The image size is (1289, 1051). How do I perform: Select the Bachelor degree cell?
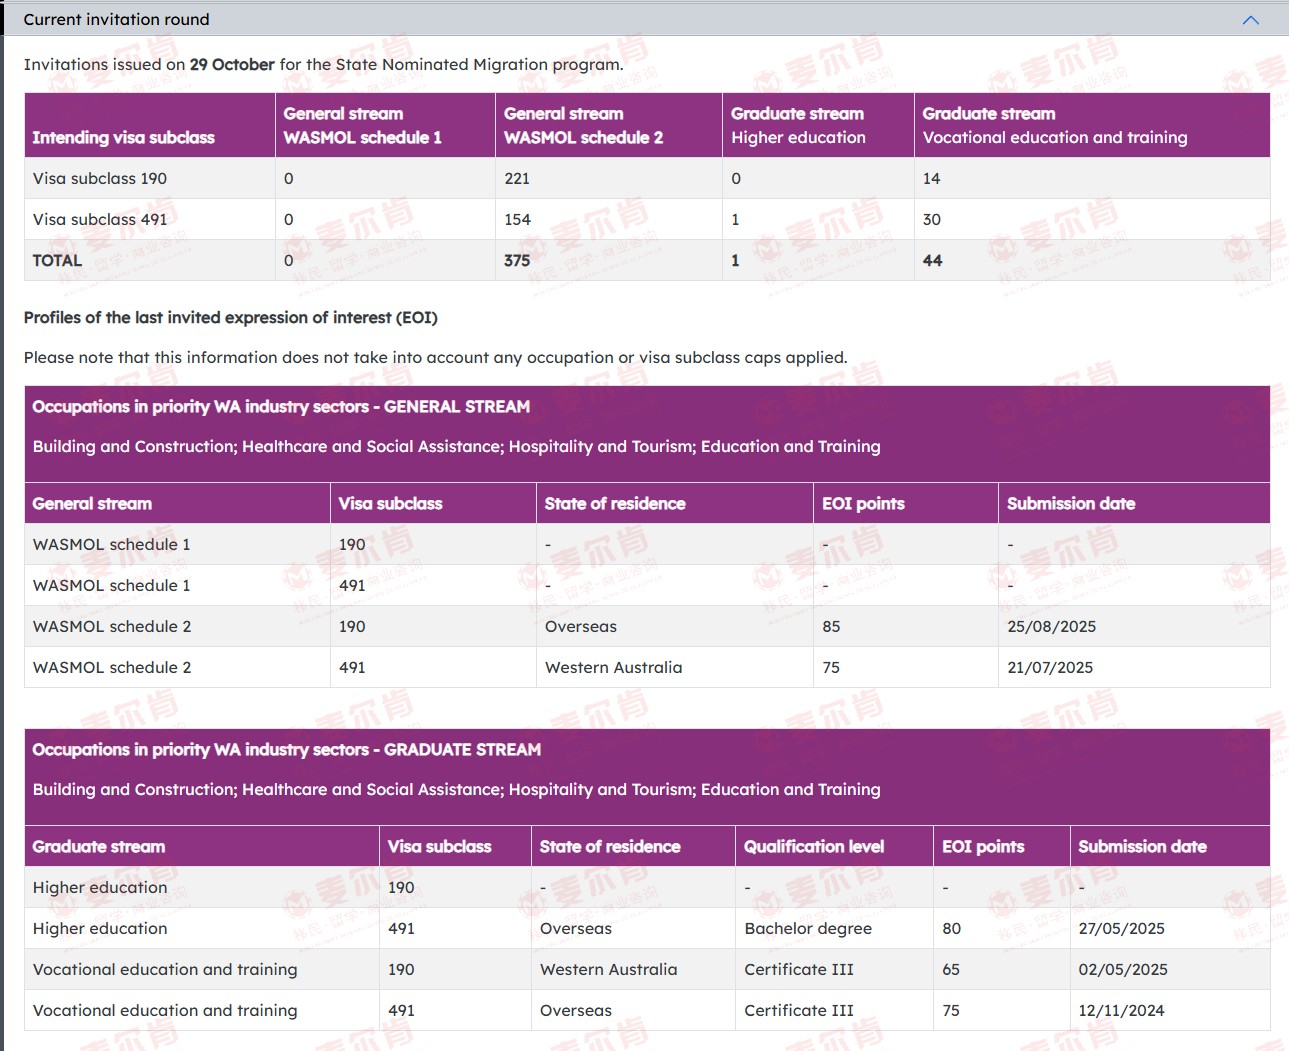(x=808, y=929)
